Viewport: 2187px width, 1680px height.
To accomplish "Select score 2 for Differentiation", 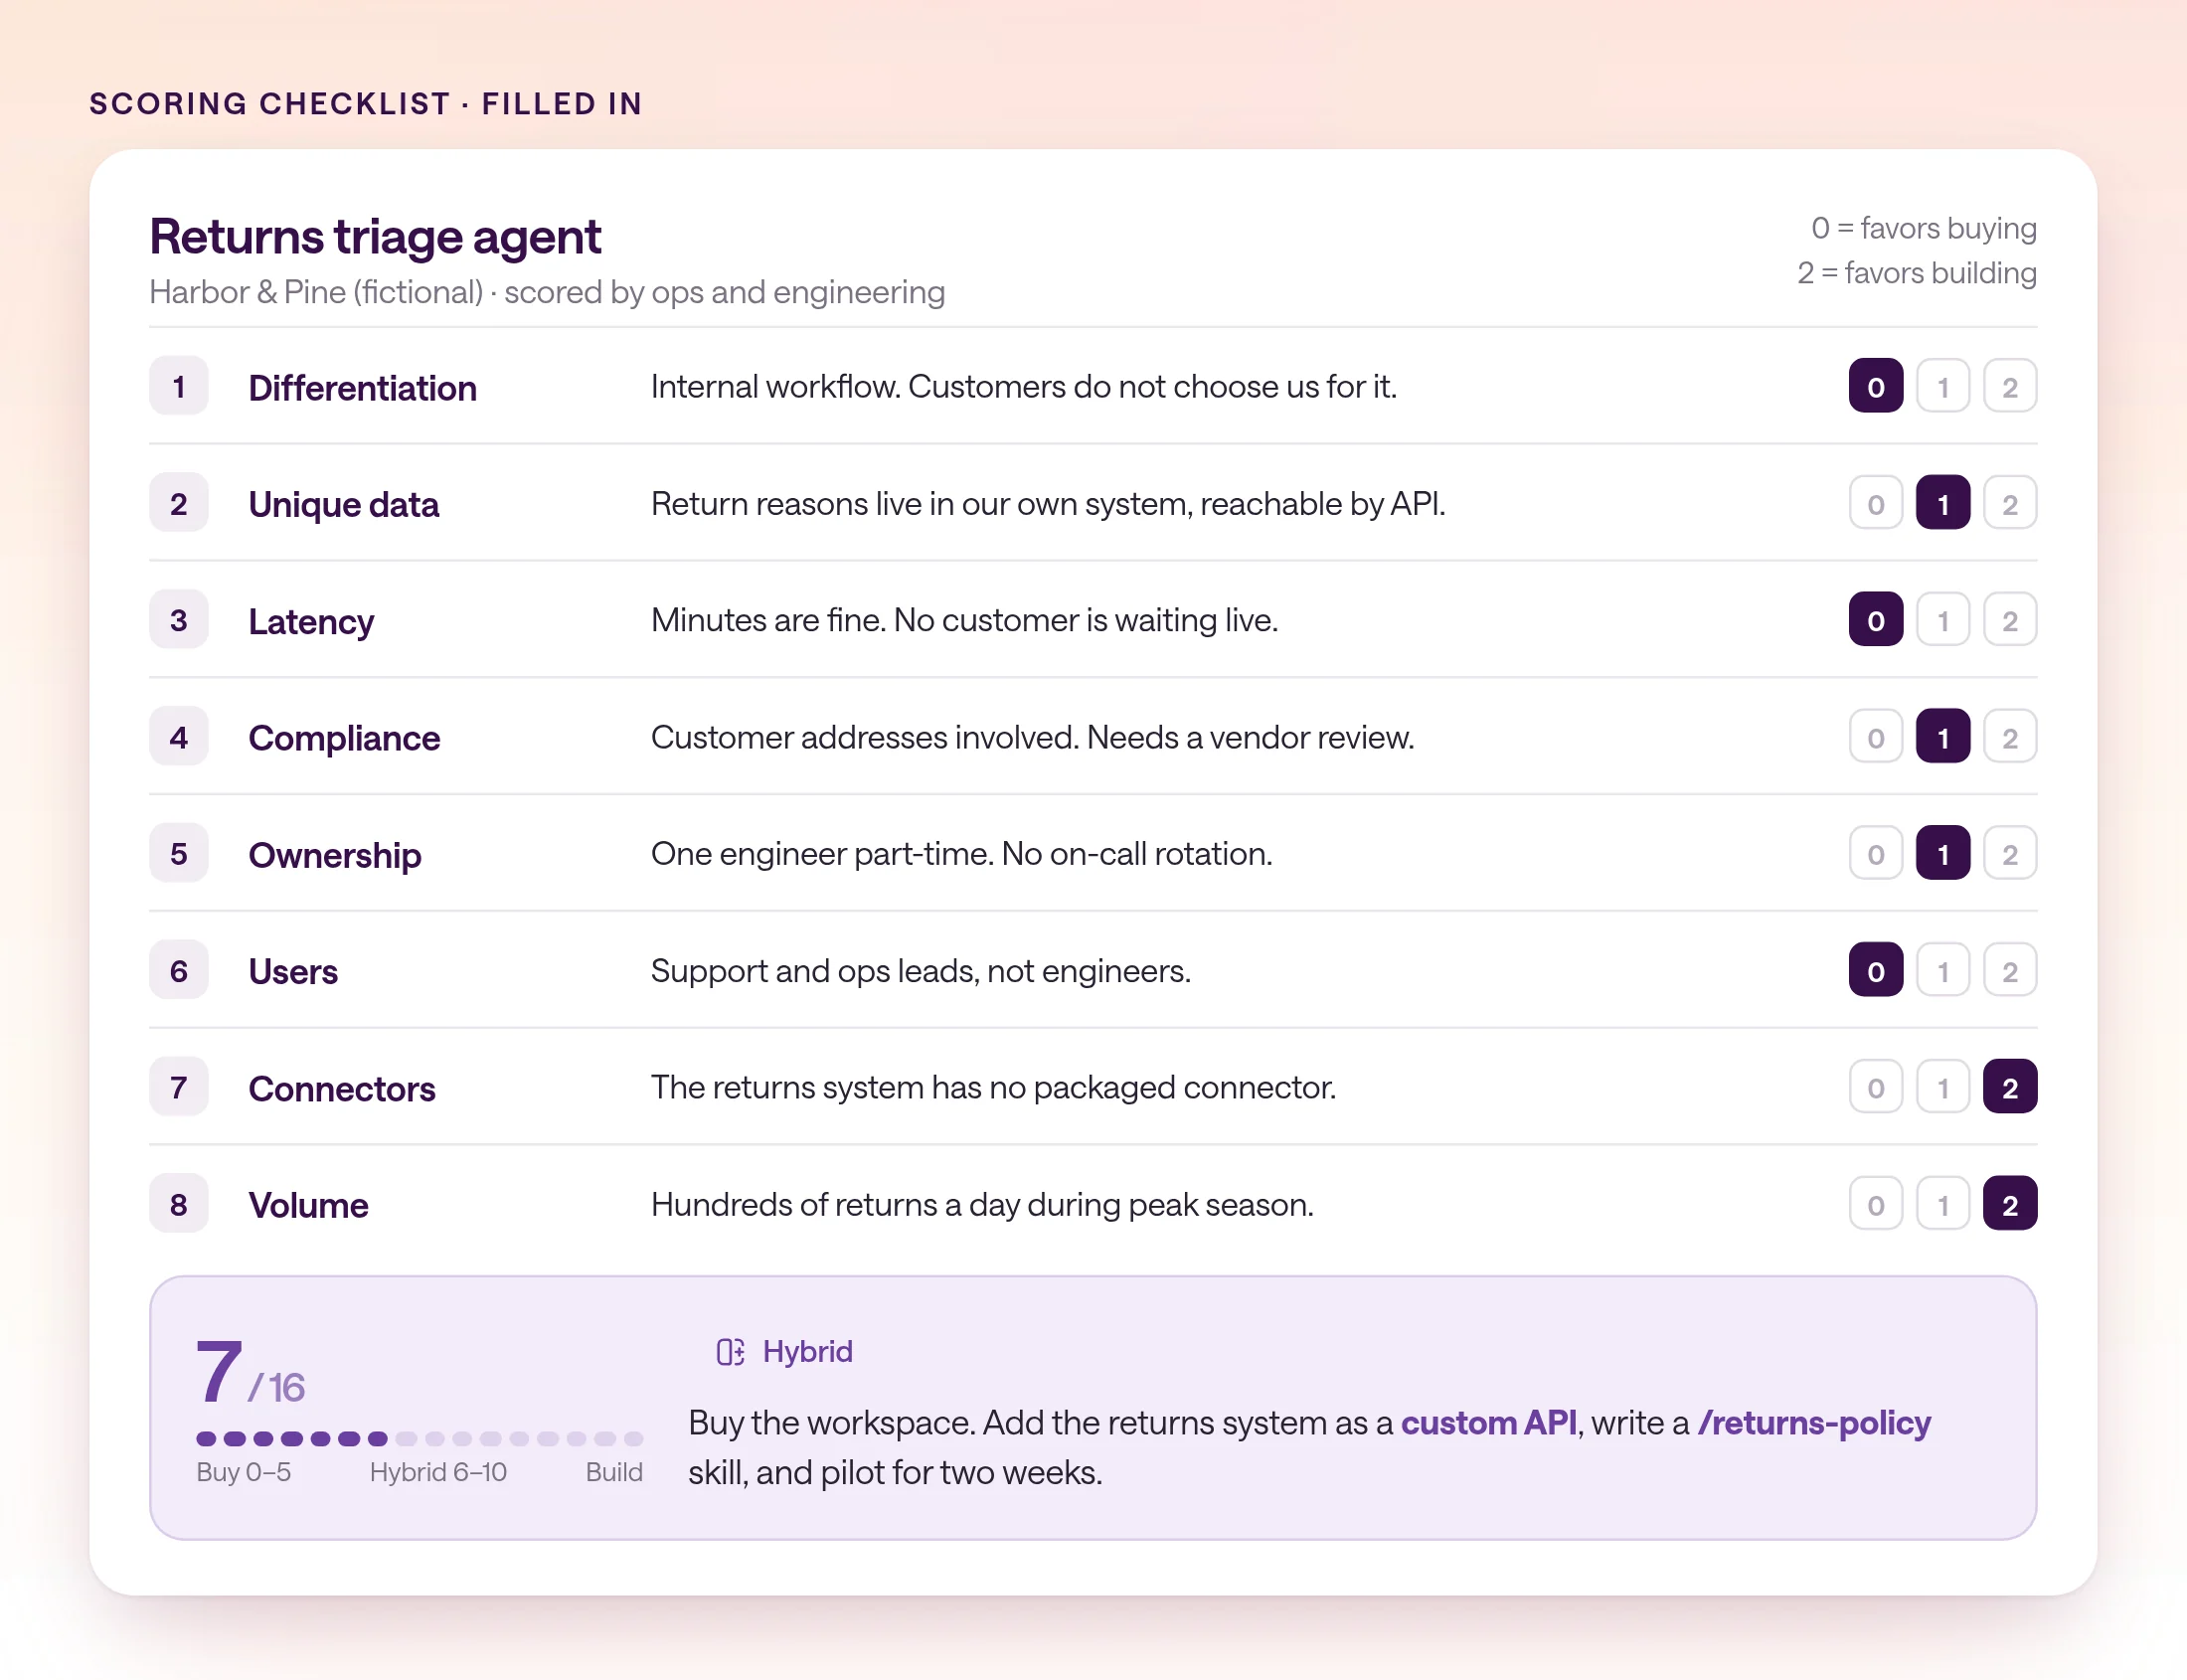I will point(2009,386).
